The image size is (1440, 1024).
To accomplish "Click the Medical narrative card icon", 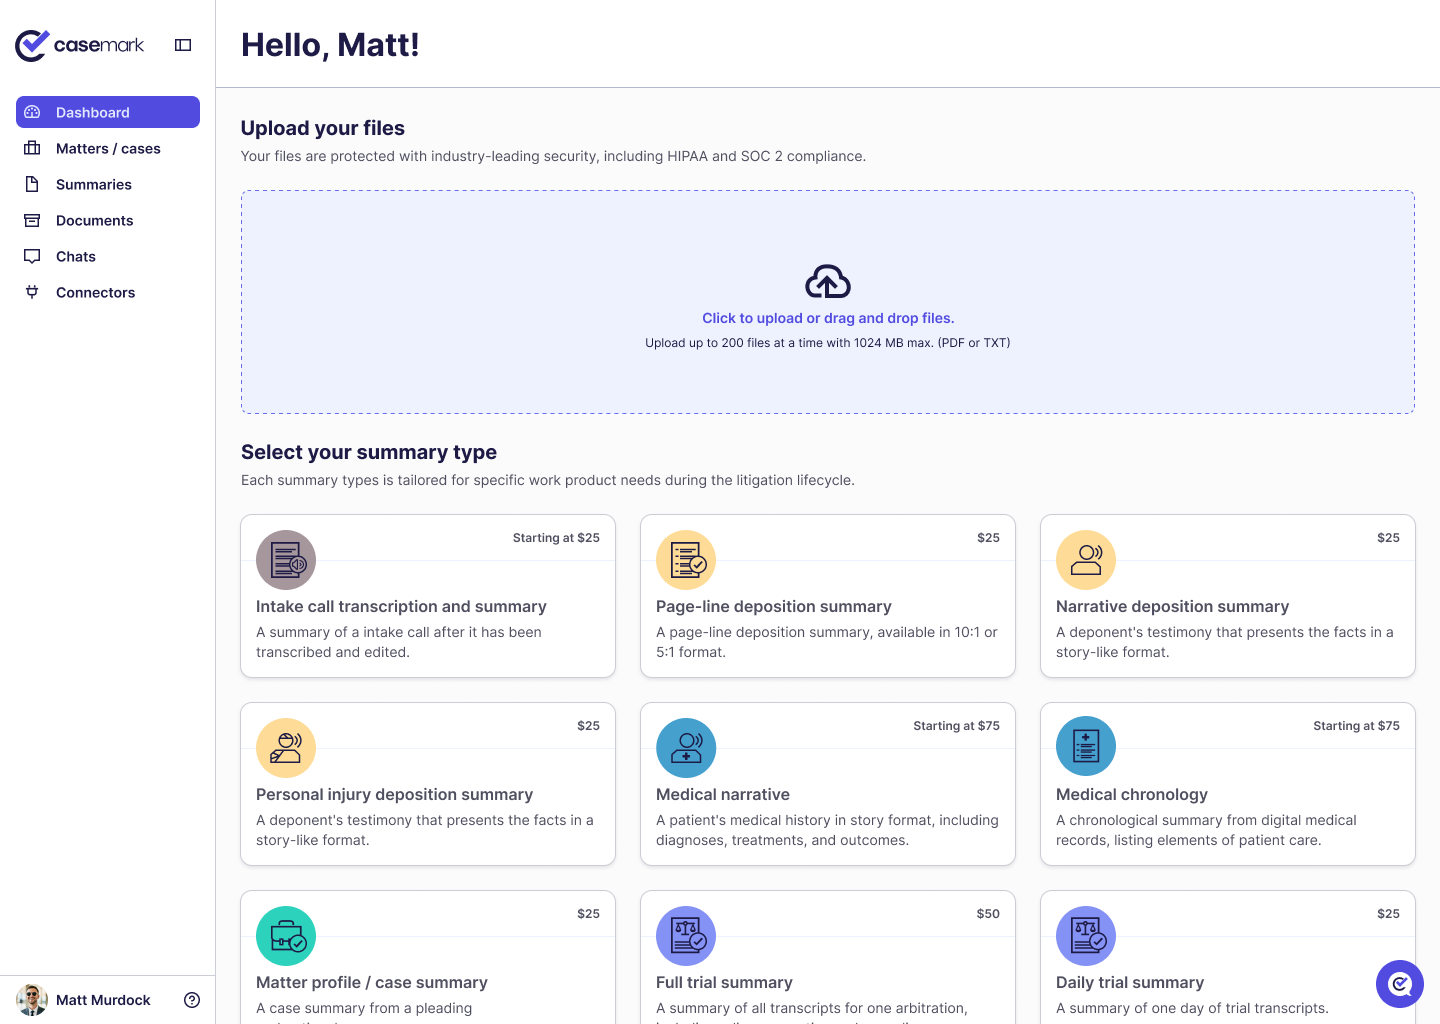I will 686,747.
